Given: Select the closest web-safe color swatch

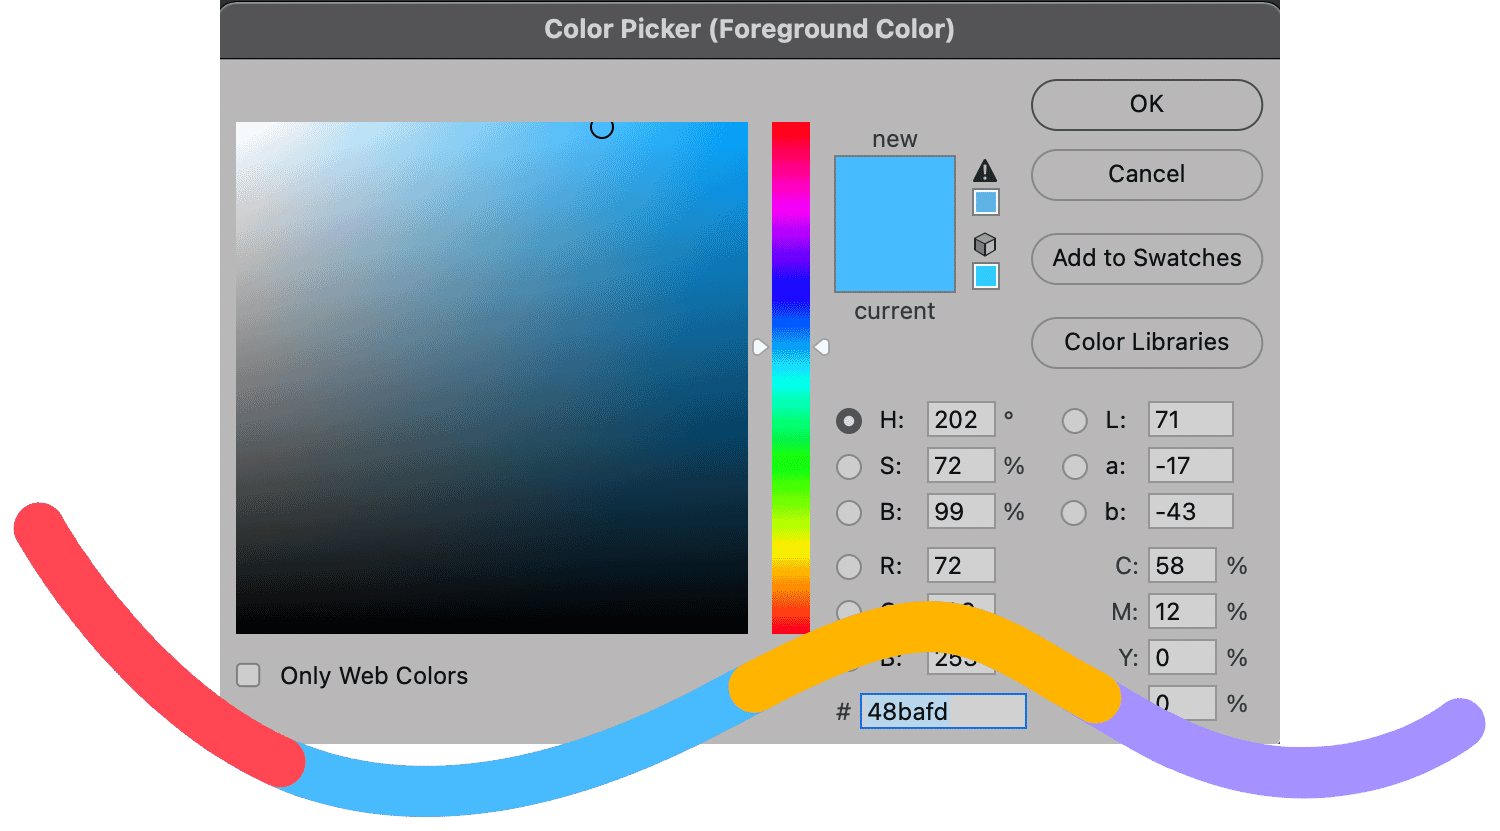Looking at the screenshot, I should tap(986, 276).
